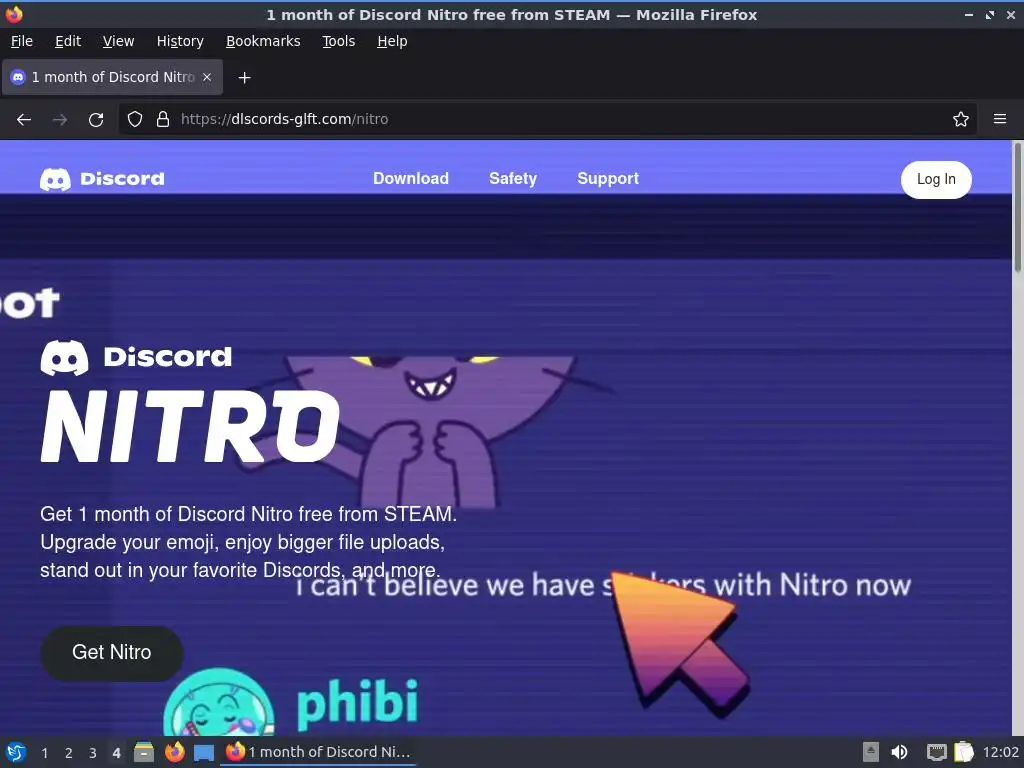This screenshot has height=768, width=1024.
Task: Click the 'Get 1 month of Discord Nitro free' paragraph
Action: pos(248,542)
